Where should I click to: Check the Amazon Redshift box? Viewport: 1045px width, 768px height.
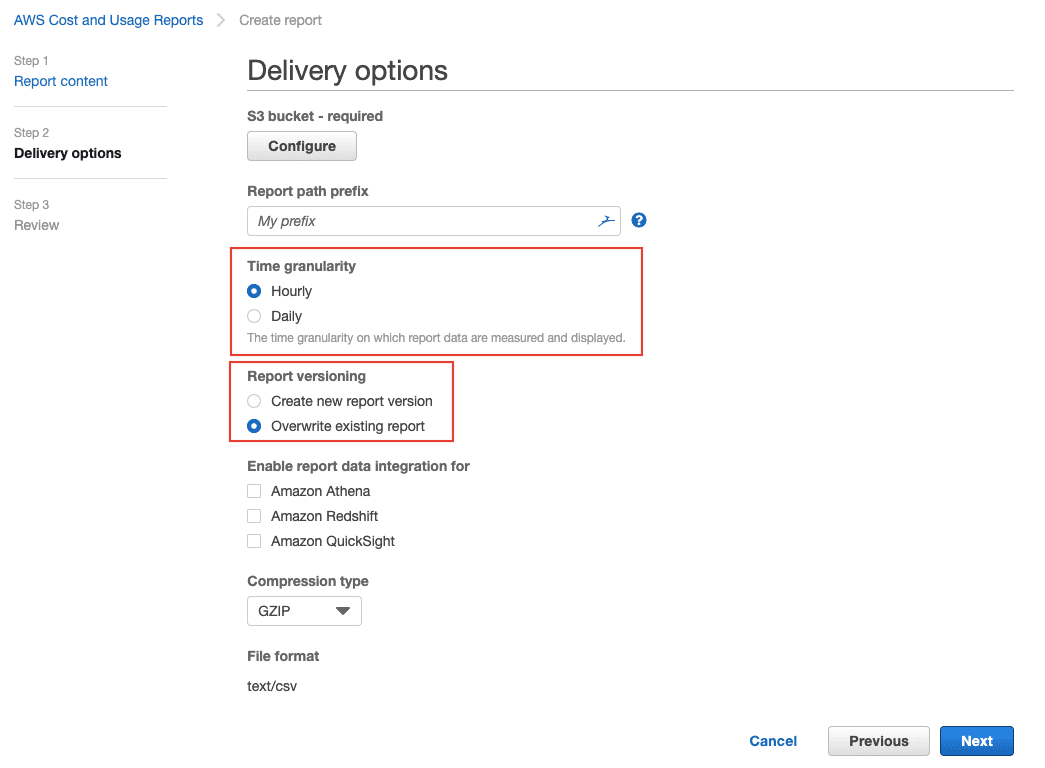click(254, 516)
